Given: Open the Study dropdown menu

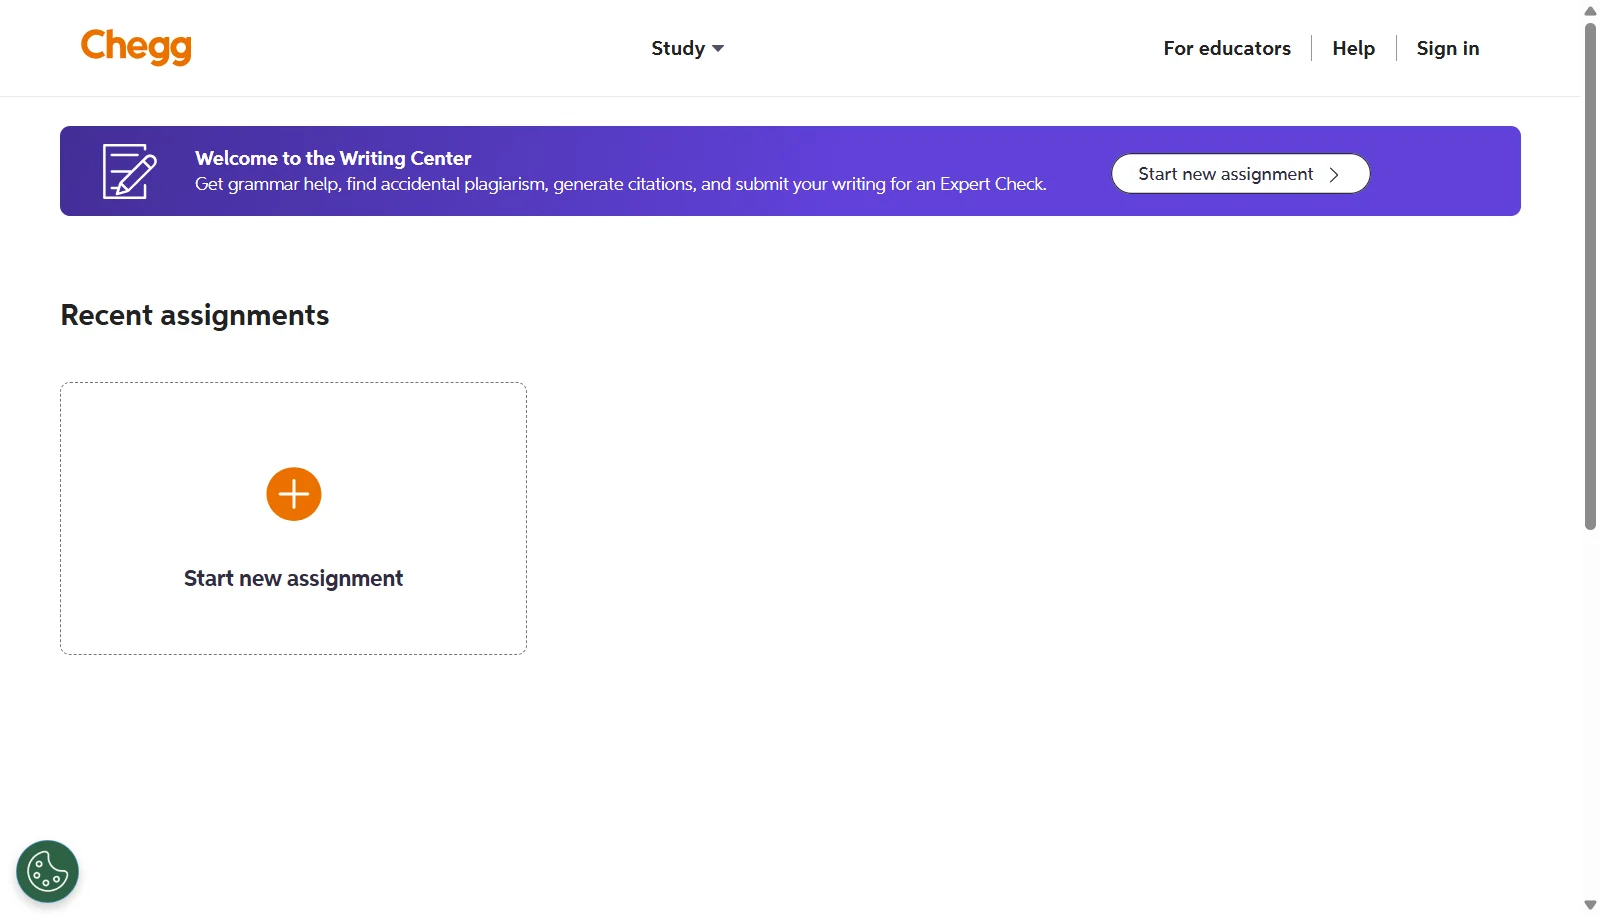Looking at the screenshot, I should point(687,48).
